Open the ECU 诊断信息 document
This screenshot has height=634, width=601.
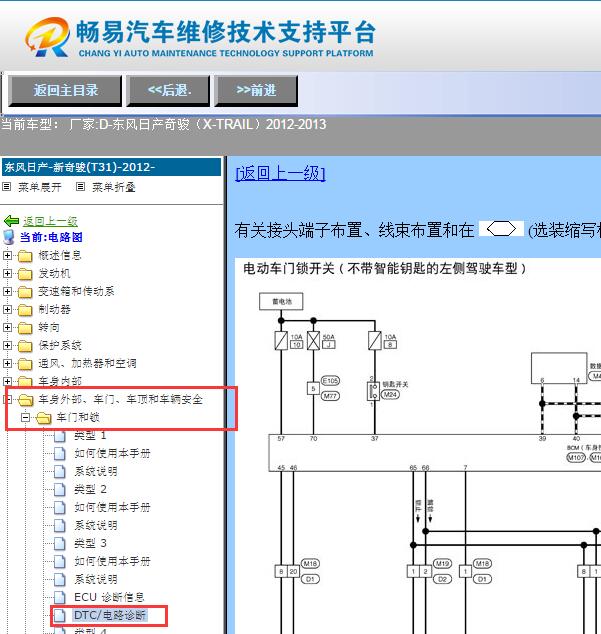[109, 597]
